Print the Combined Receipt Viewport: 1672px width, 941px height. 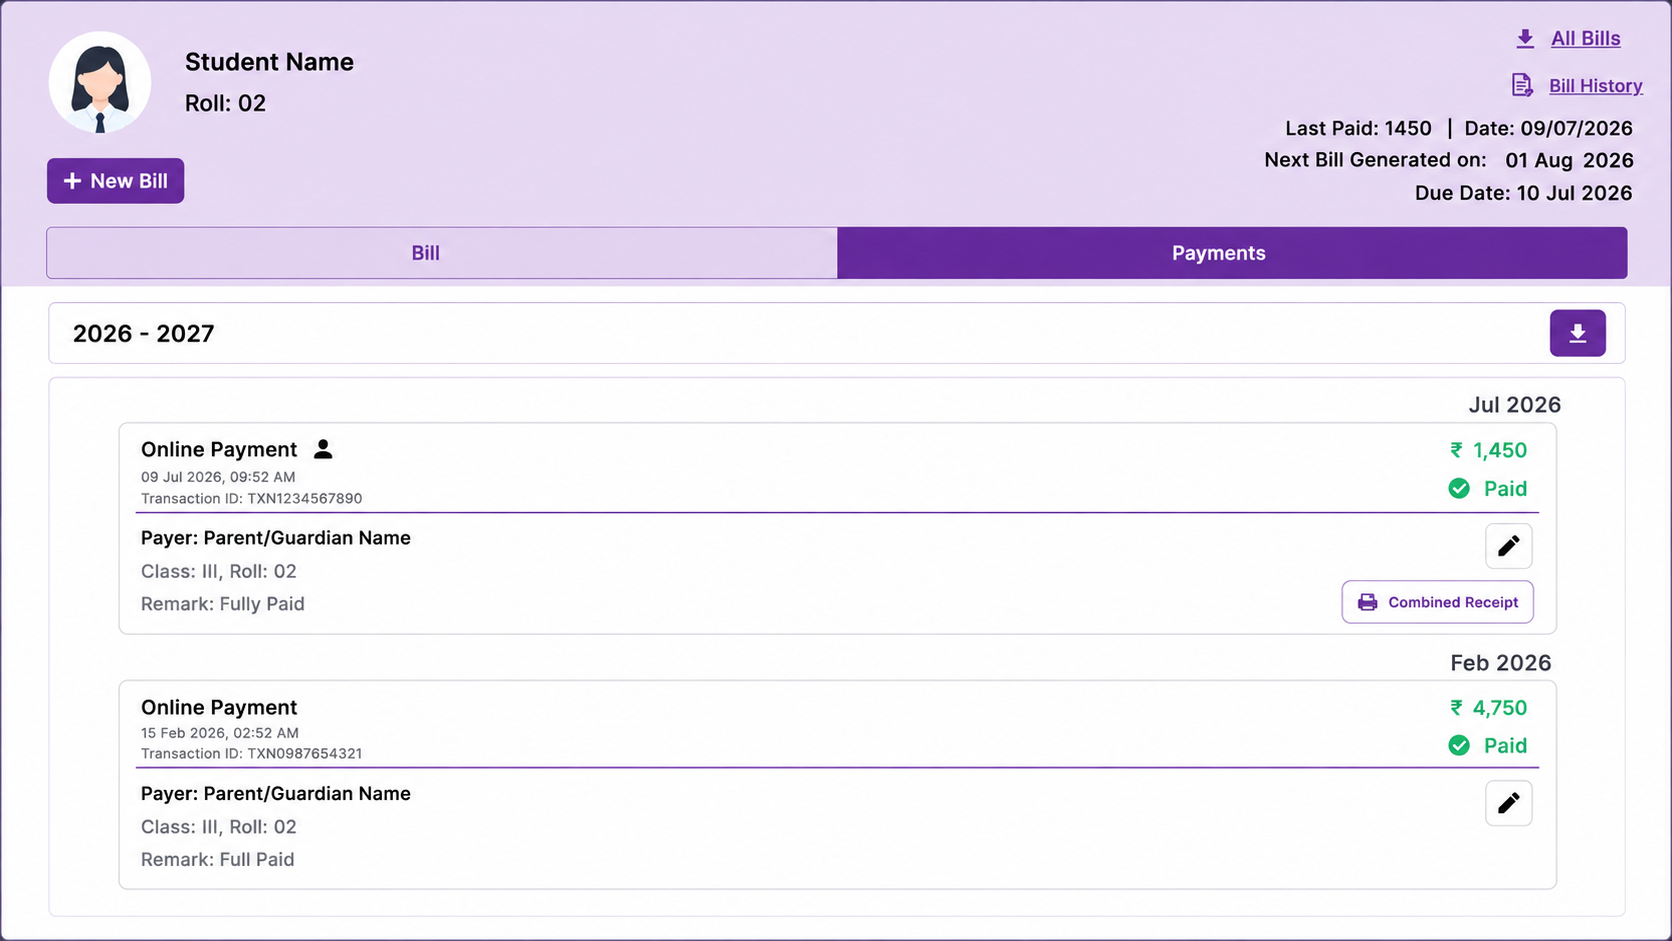(x=1437, y=602)
